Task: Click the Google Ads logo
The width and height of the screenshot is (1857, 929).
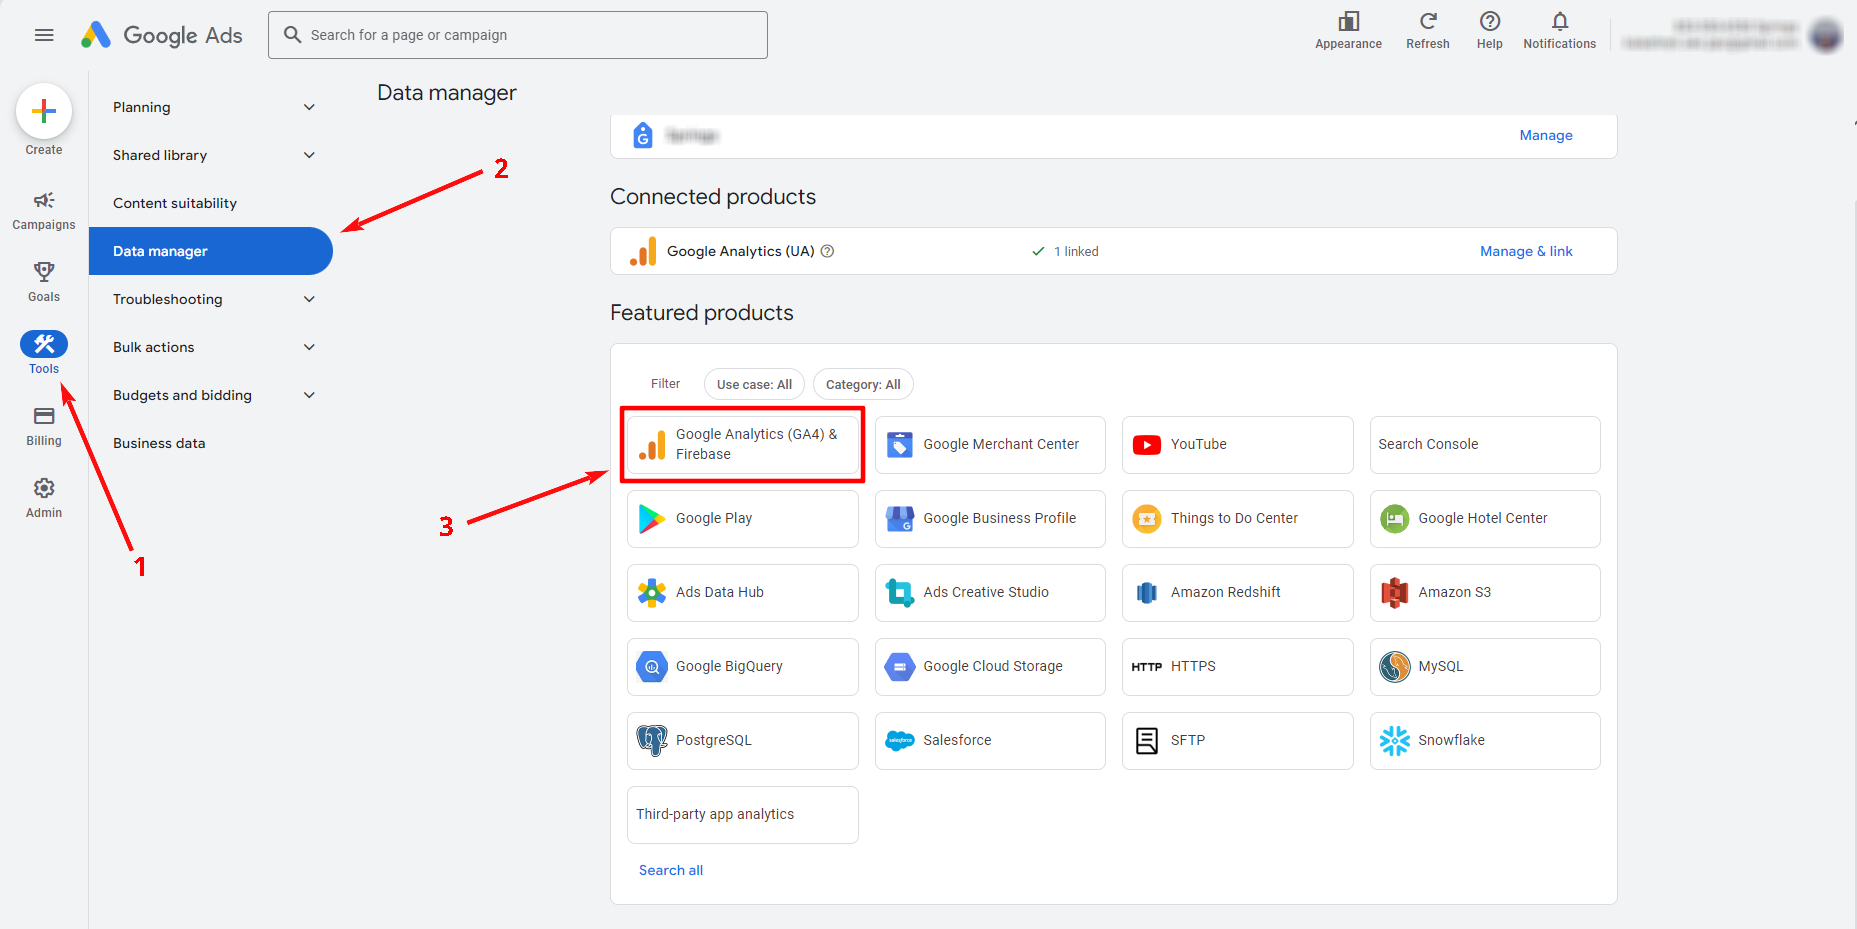Action: pyautogui.click(x=162, y=35)
